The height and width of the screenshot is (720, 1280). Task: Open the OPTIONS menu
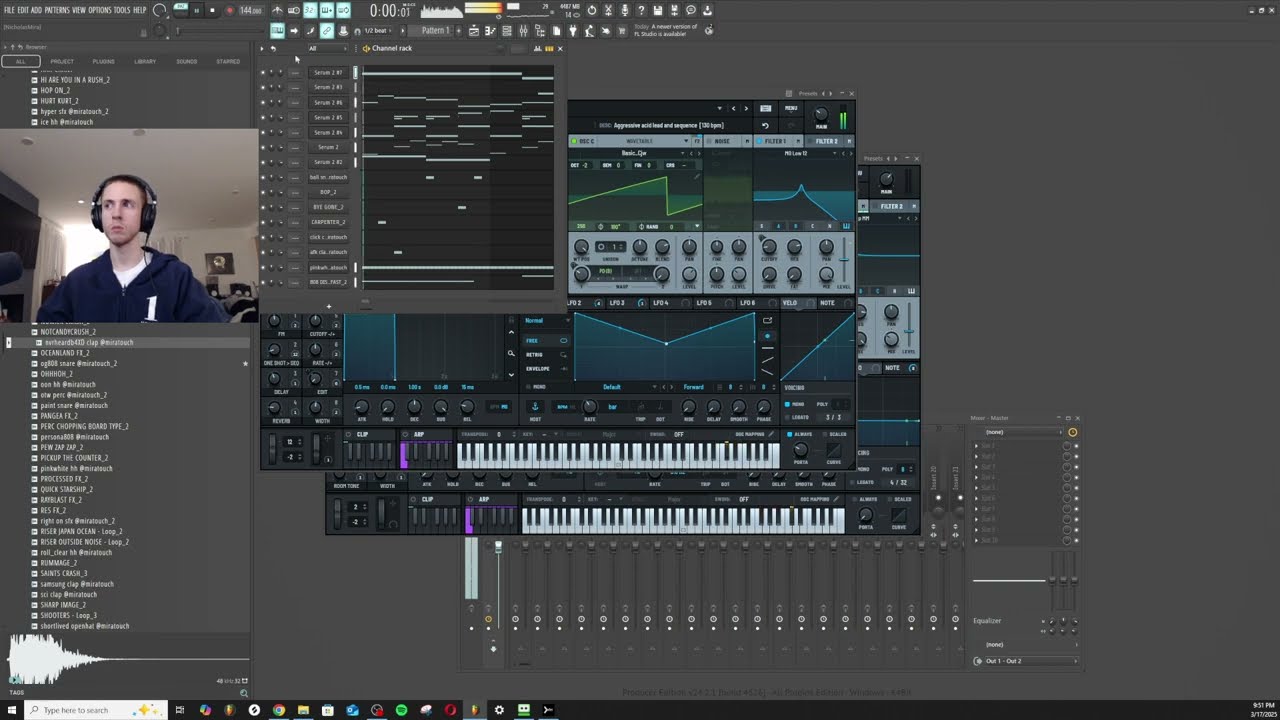click(x=99, y=10)
